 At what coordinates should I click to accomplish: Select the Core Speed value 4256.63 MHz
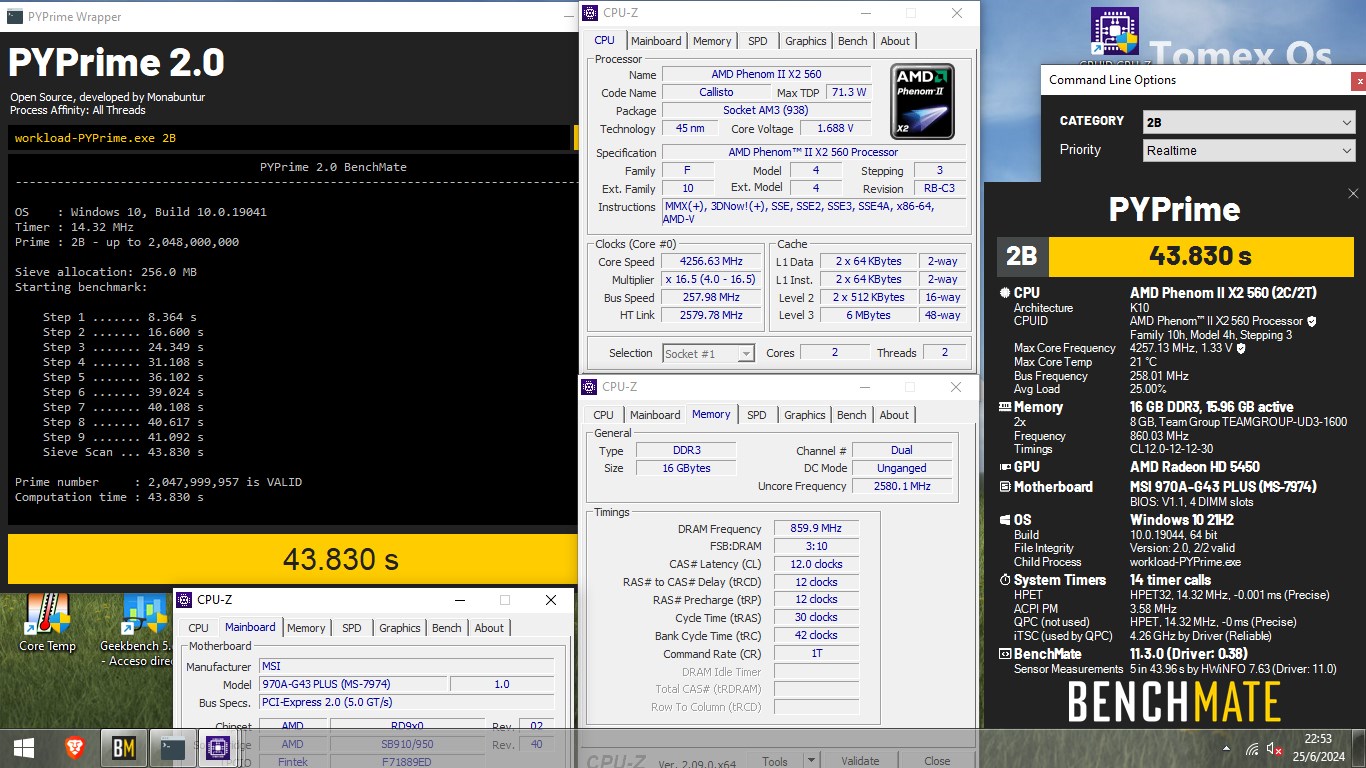[711, 262]
